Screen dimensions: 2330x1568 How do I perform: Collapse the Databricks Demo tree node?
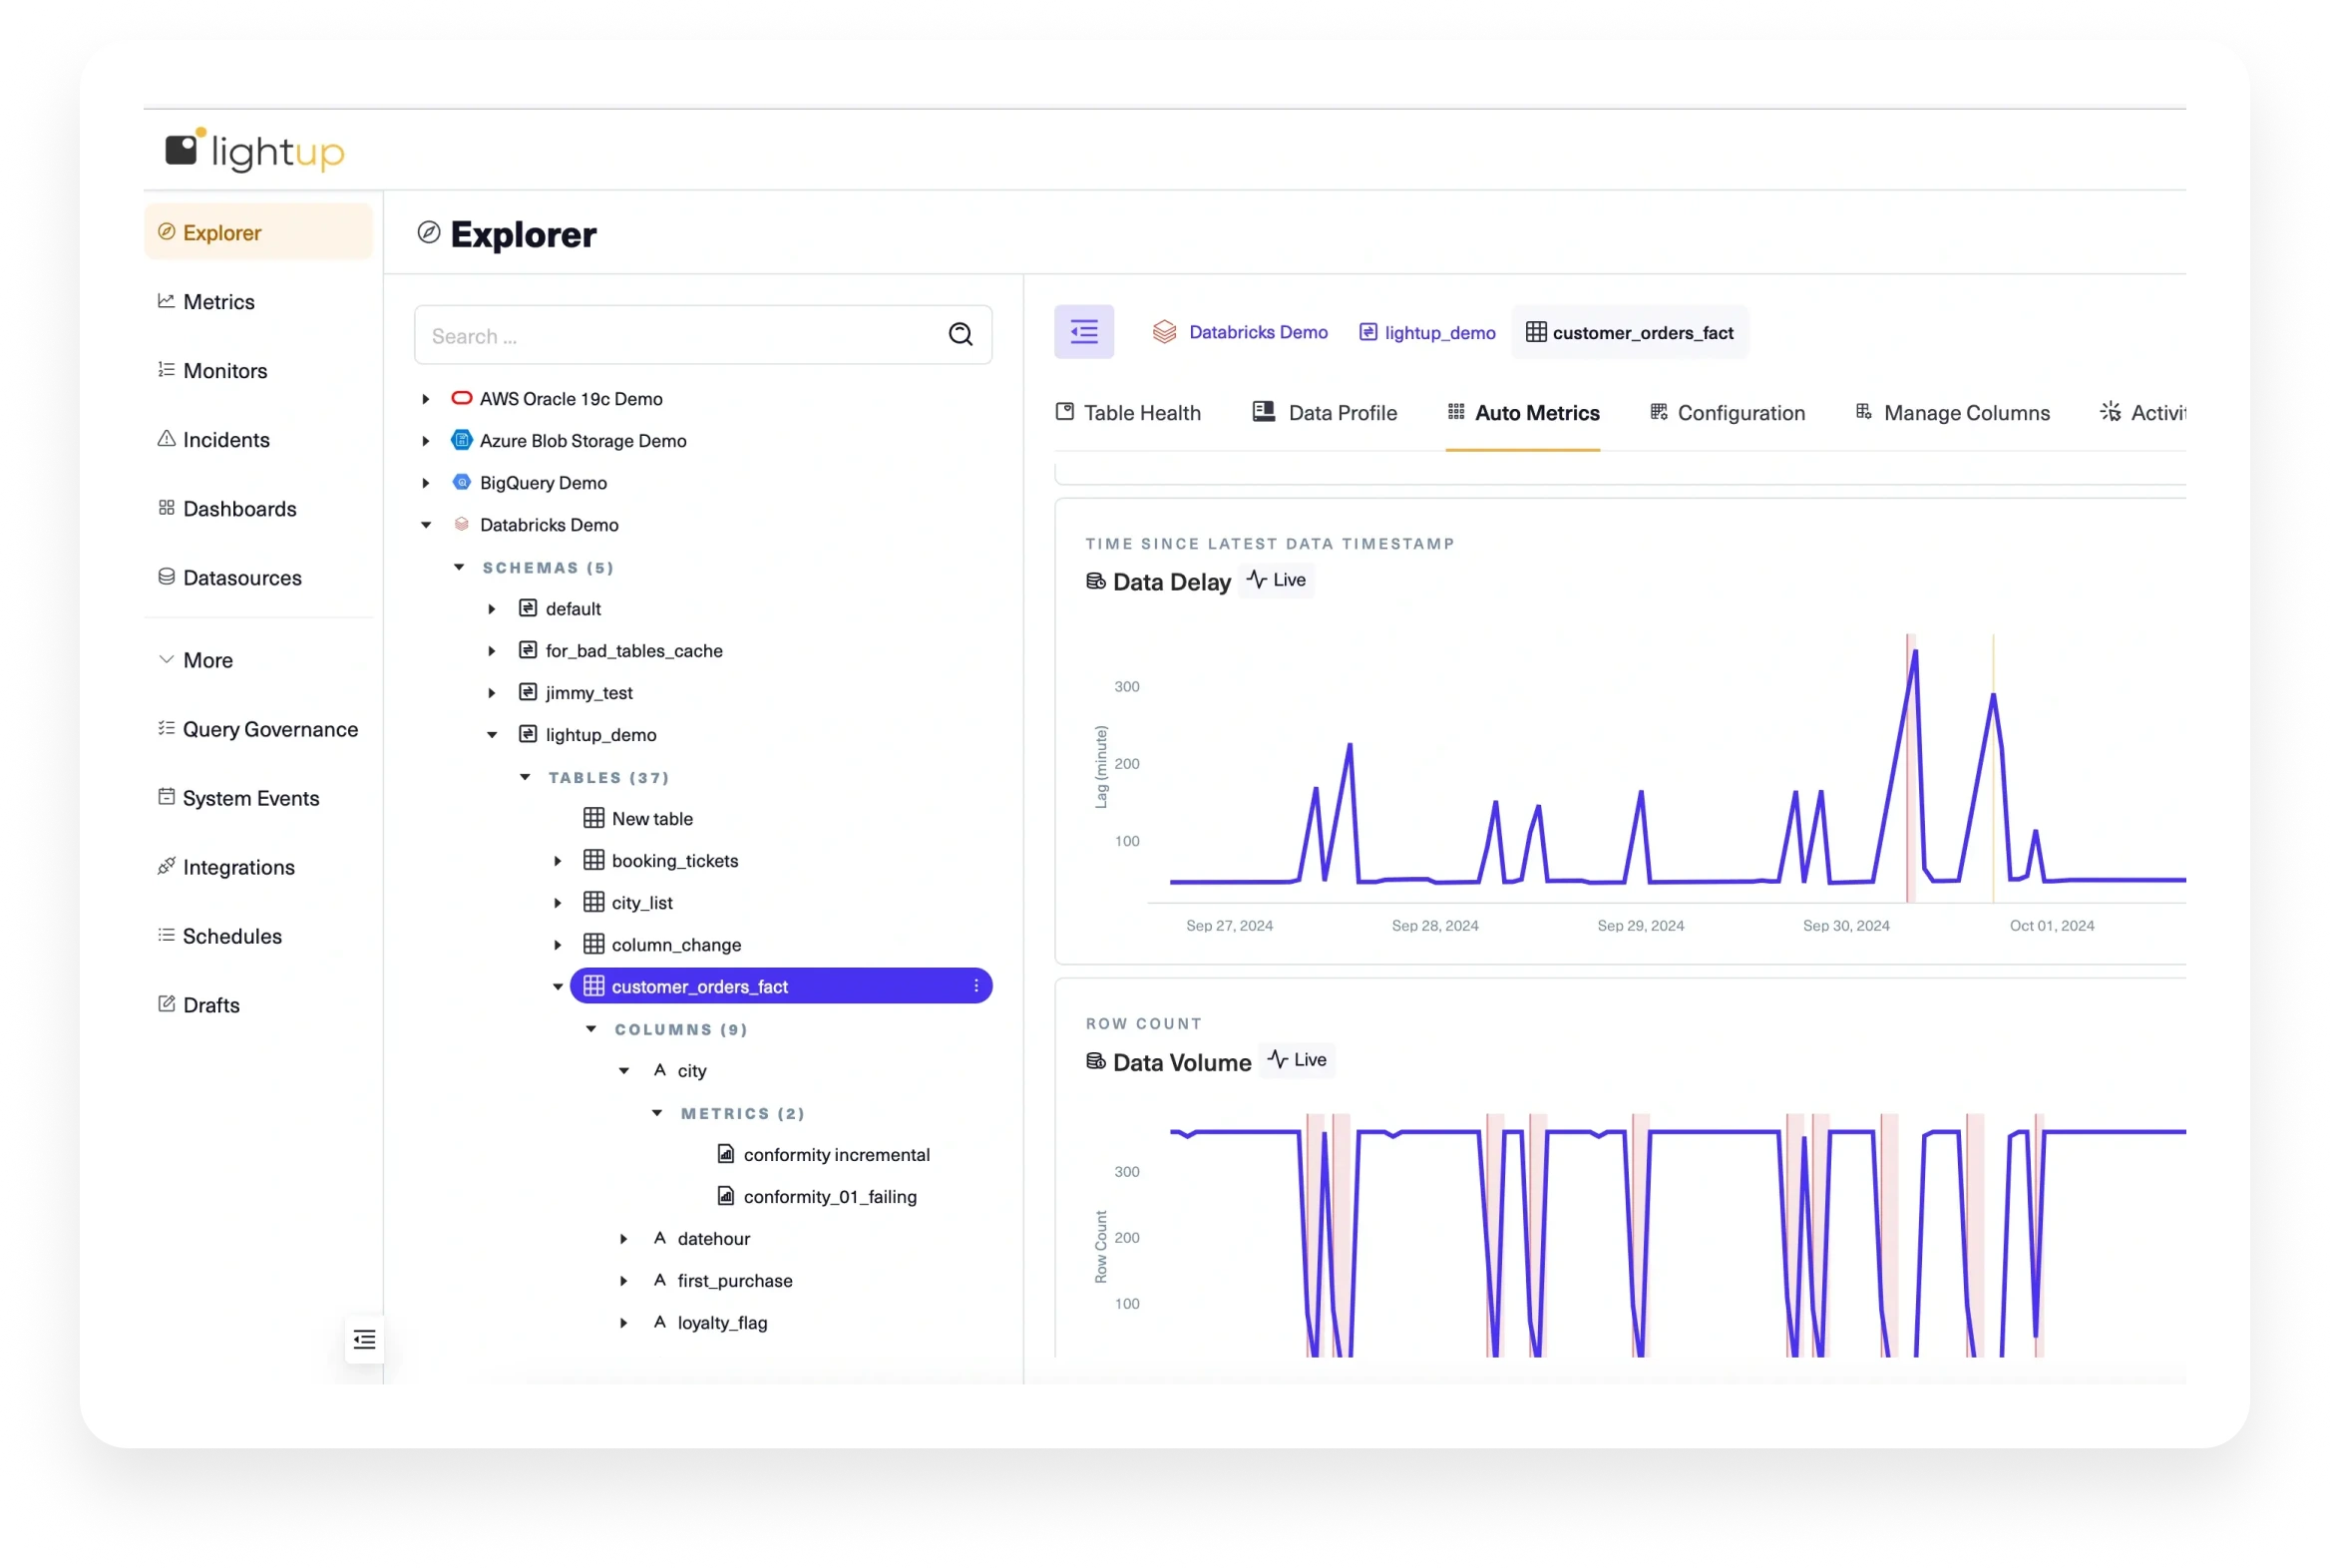click(426, 524)
